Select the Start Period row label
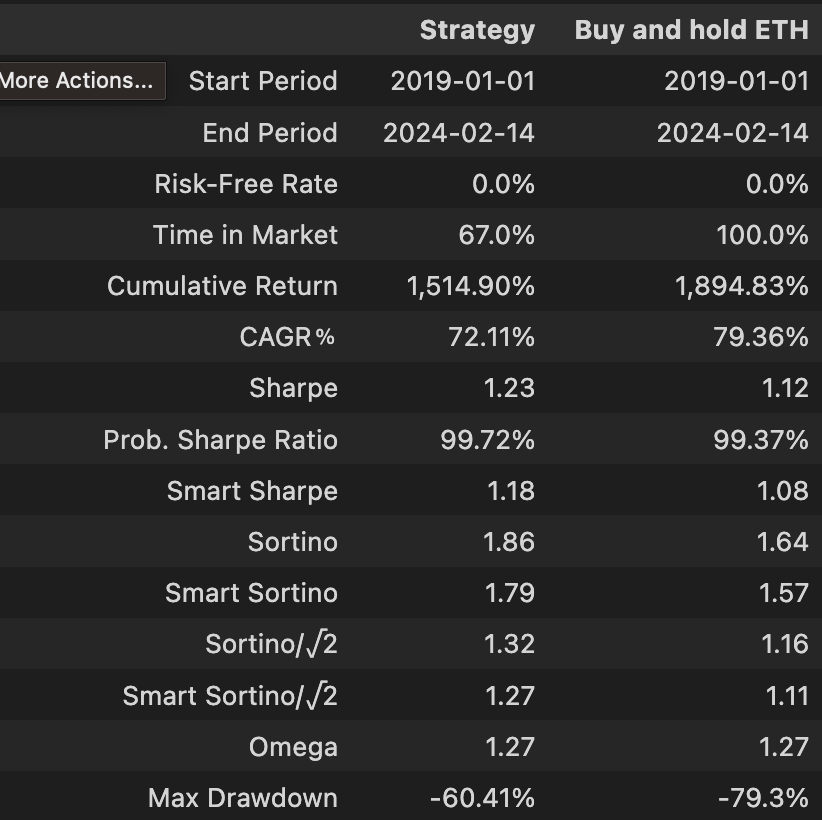The image size is (822, 820). (x=263, y=81)
